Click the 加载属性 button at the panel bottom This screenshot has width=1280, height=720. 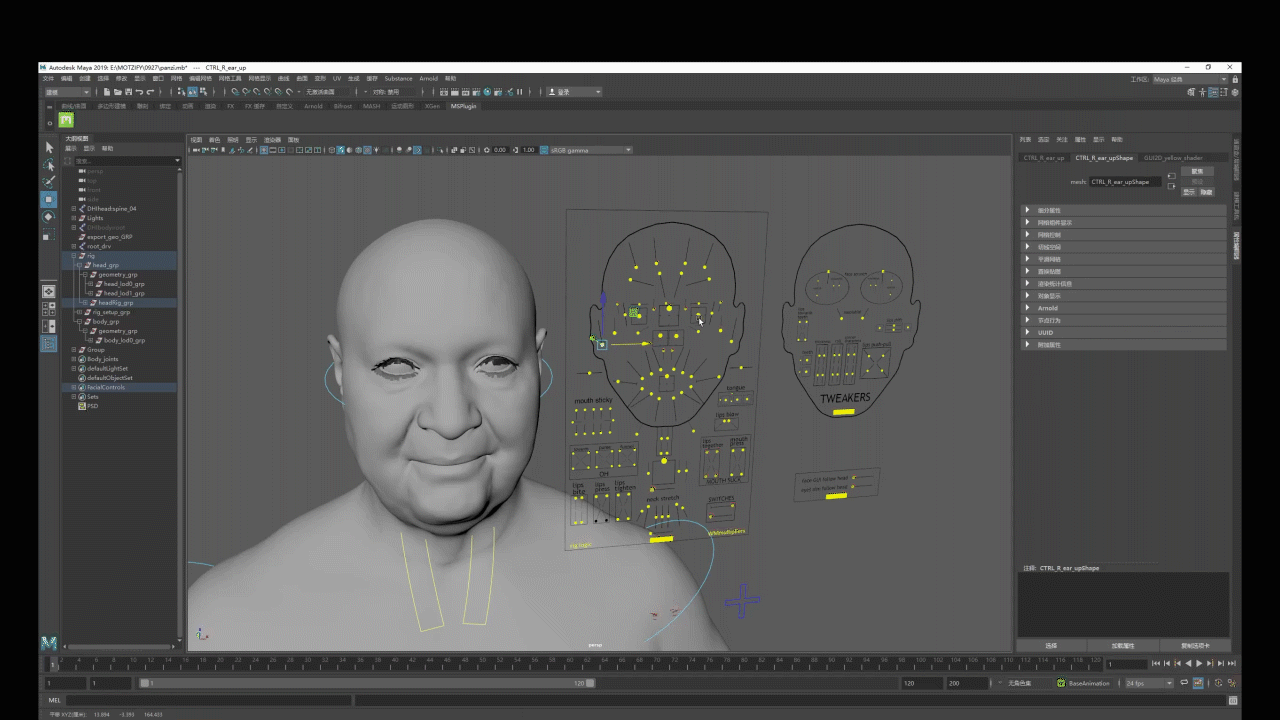[x=1124, y=646]
